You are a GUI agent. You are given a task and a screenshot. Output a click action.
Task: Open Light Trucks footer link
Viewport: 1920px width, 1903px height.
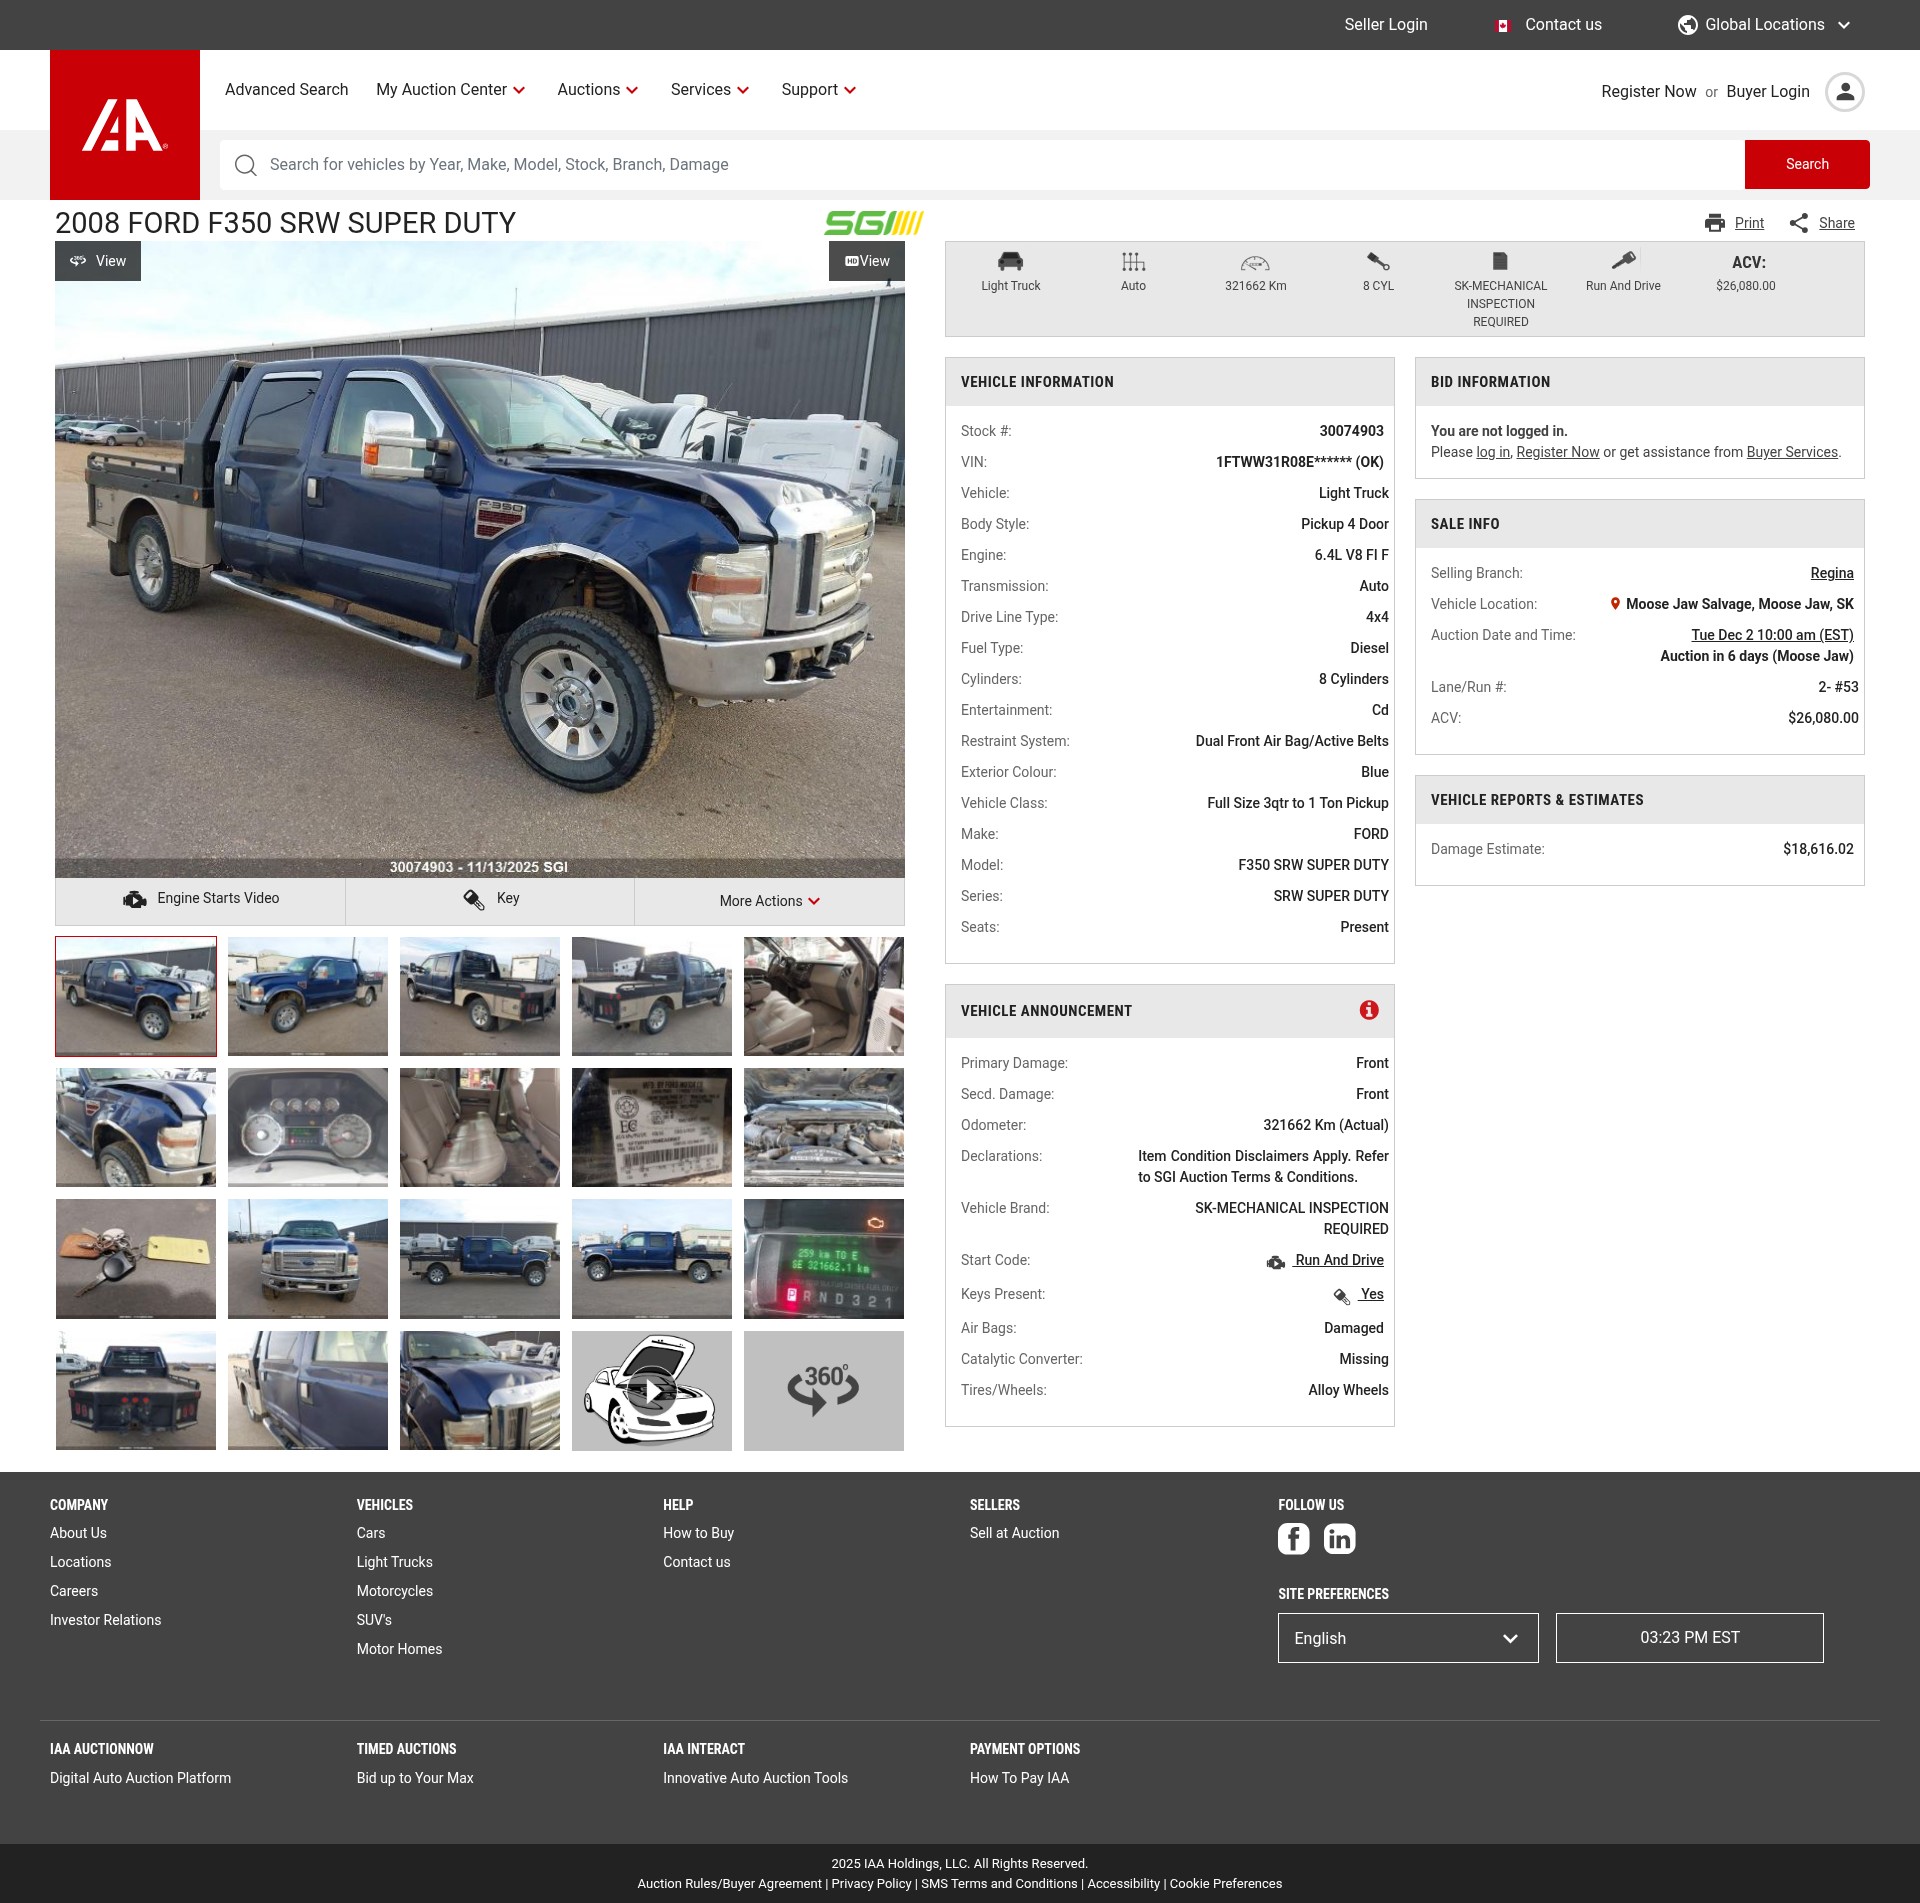click(394, 1562)
